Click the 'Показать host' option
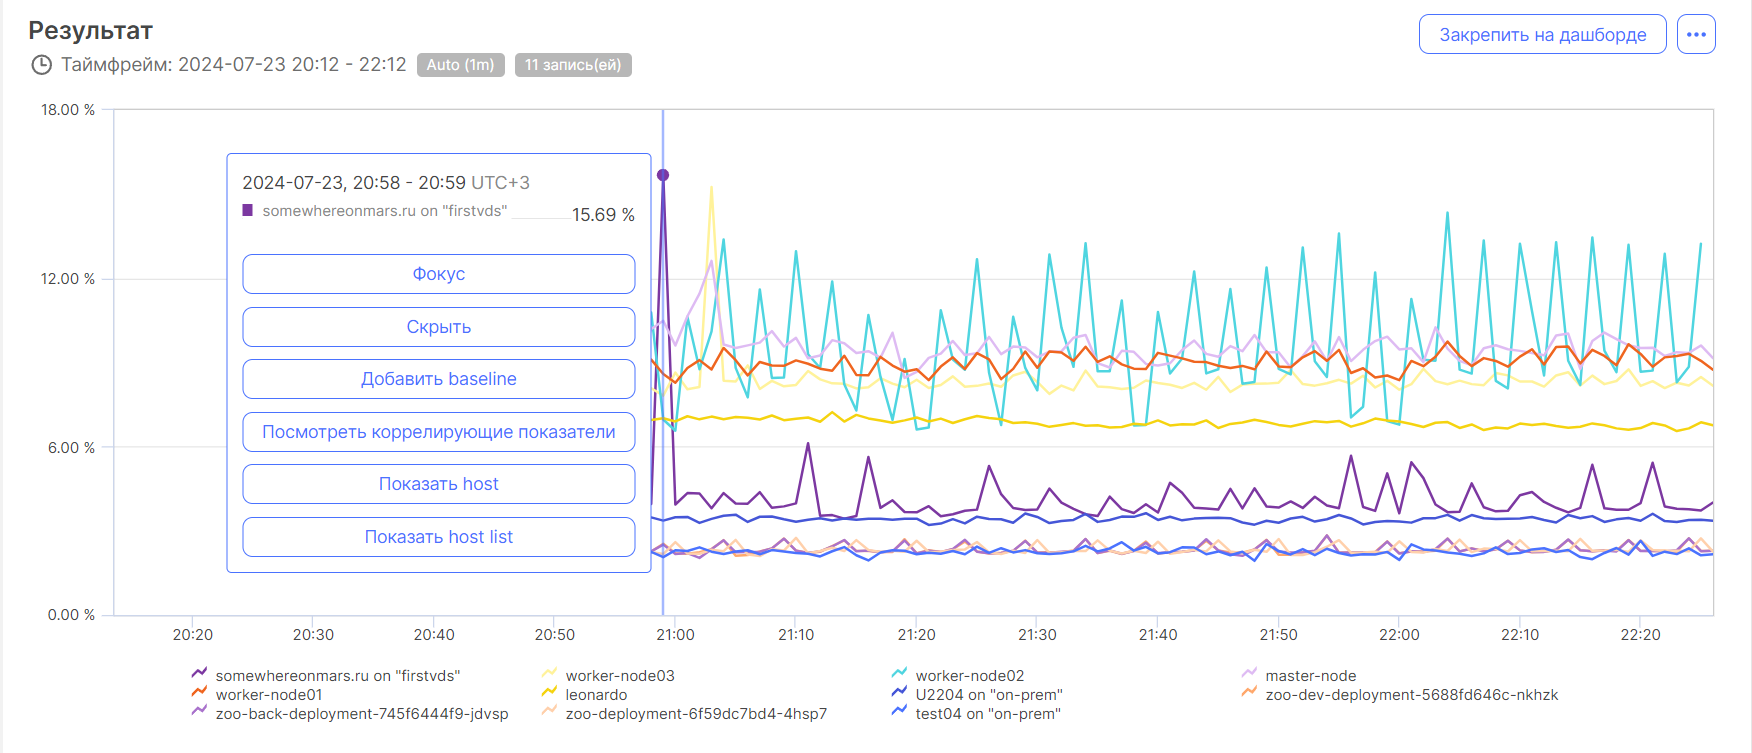The height and width of the screenshot is (753, 1752). [438, 484]
